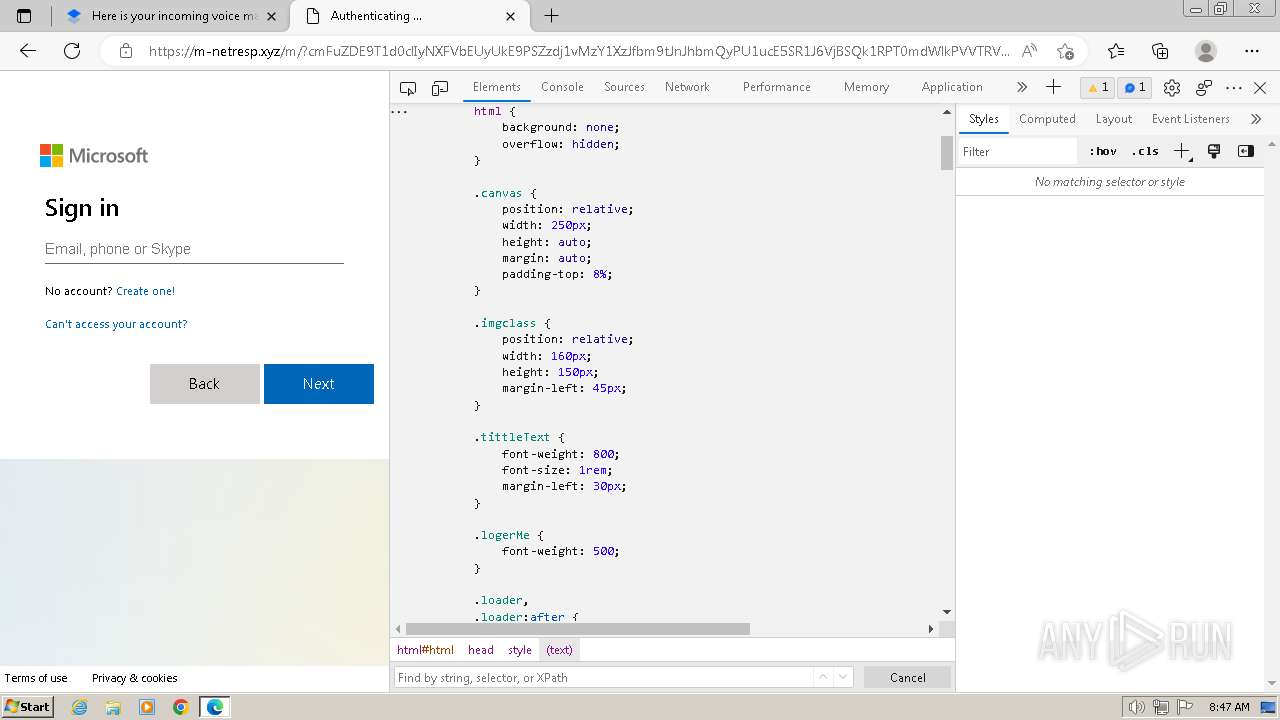Show more DevTools tabs chevron
The image size is (1280, 720).
(x=1022, y=87)
